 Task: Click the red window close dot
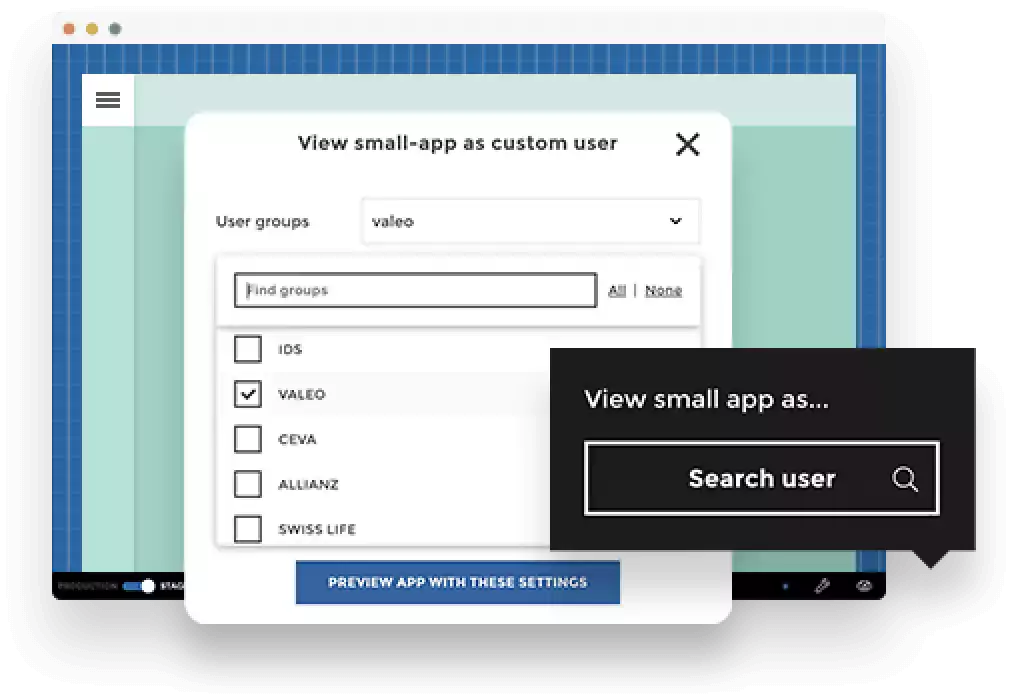(x=69, y=29)
